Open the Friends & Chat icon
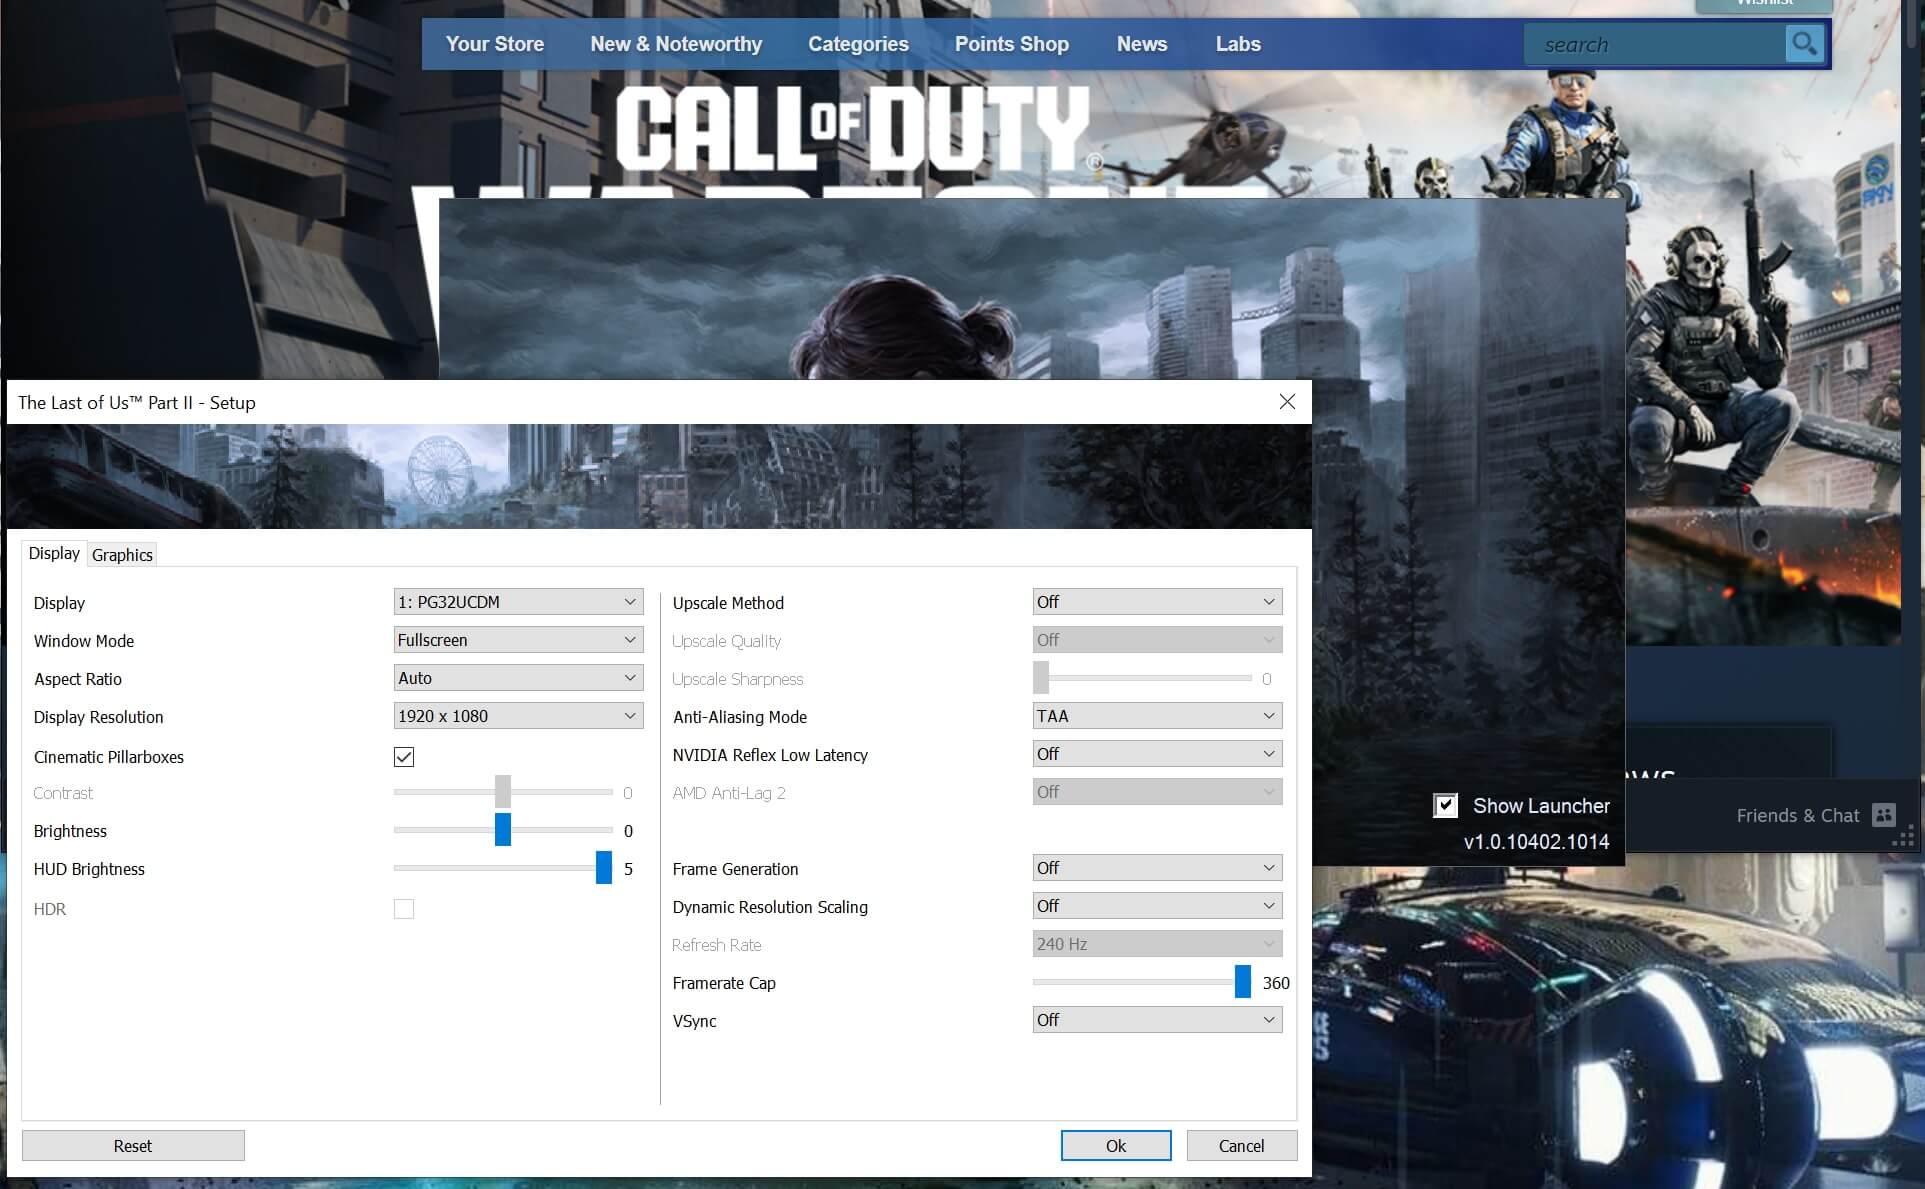 coord(1883,815)
